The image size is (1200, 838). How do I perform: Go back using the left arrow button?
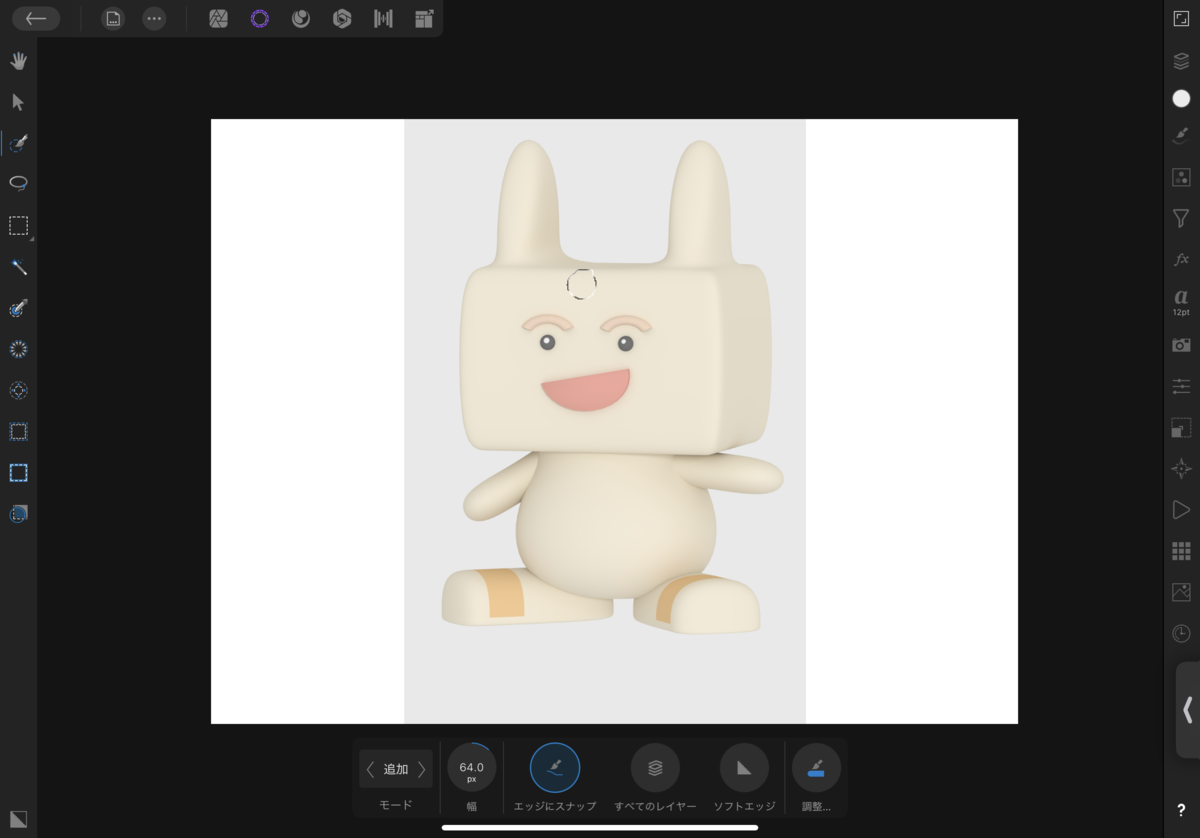36,18
